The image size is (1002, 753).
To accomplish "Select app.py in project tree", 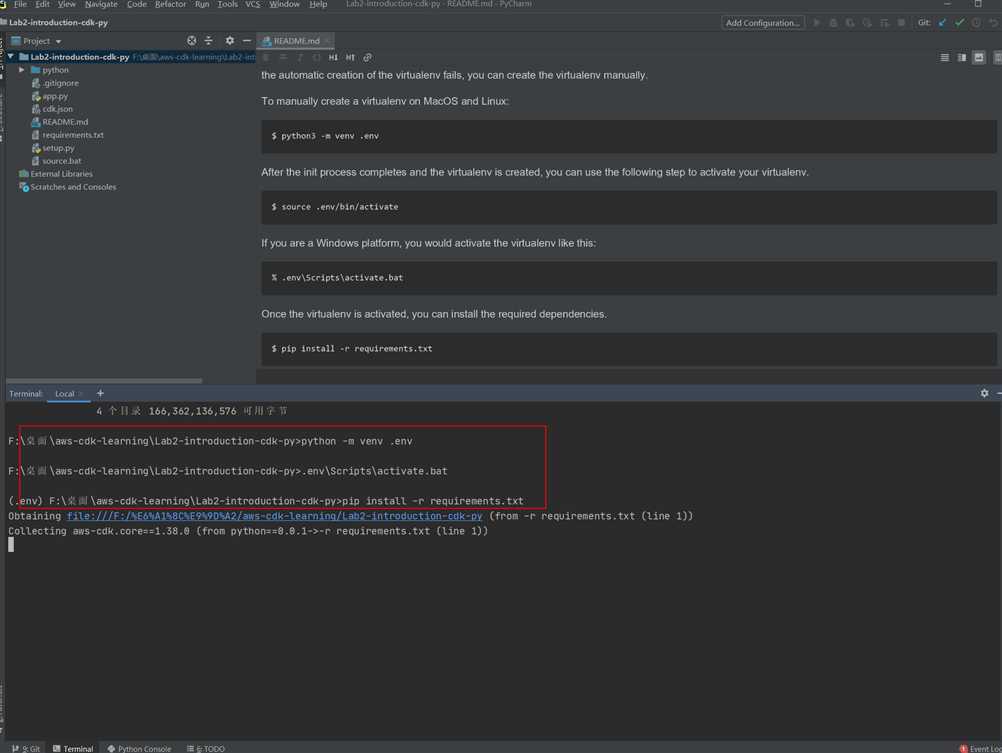I will (x=55, y=97).
